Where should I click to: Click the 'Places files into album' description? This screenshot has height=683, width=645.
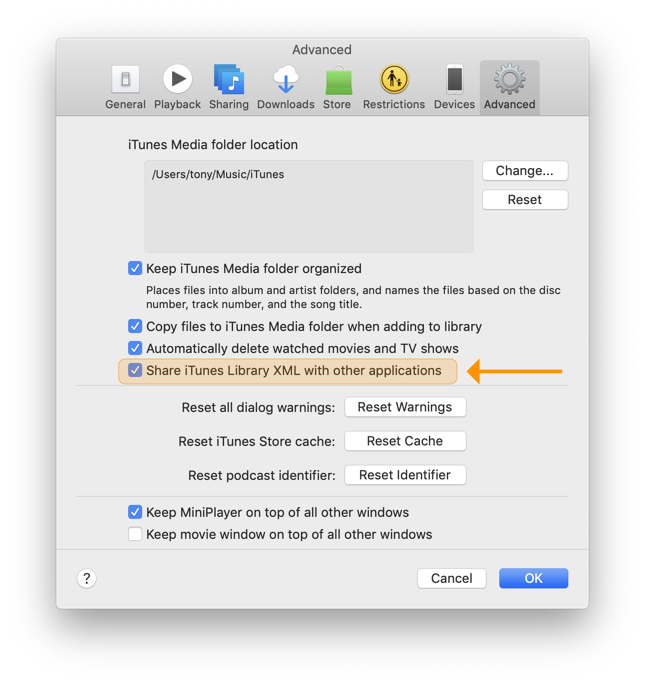(353, 297)
